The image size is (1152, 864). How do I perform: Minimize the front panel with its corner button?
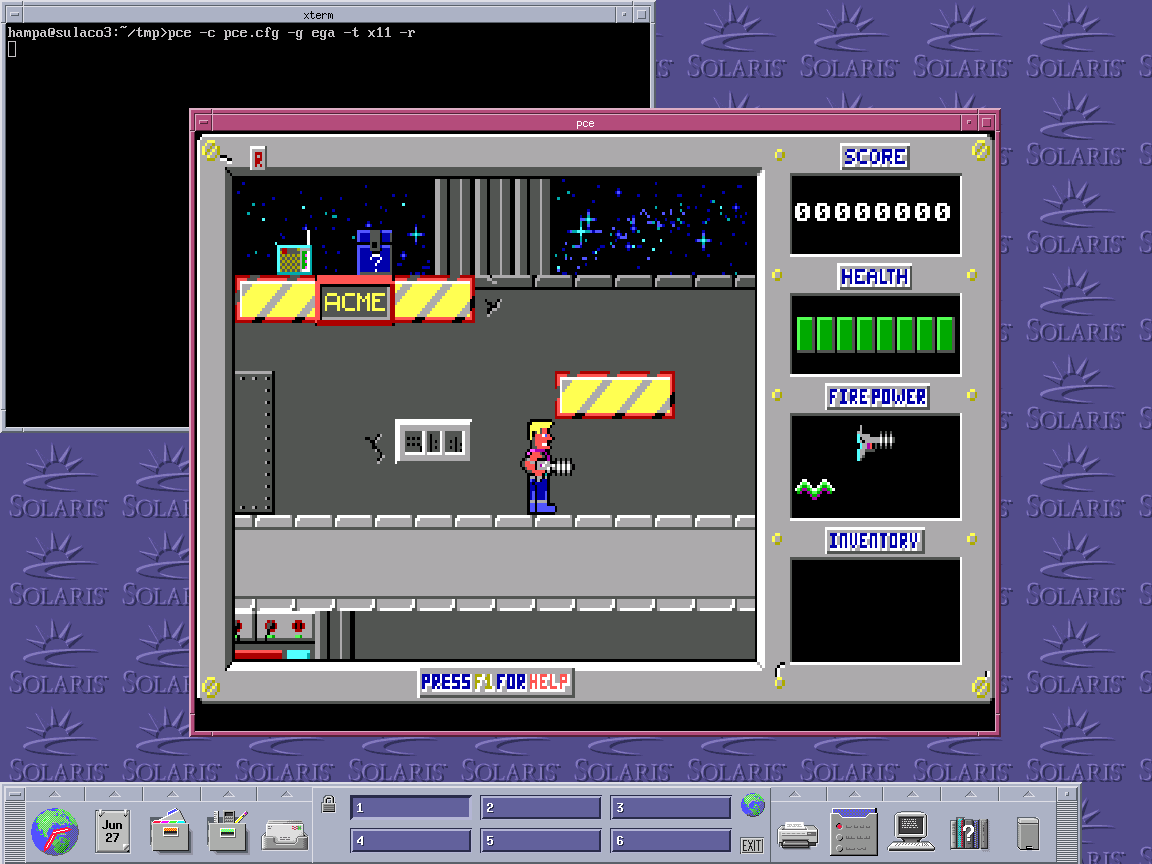(1068, 794)
